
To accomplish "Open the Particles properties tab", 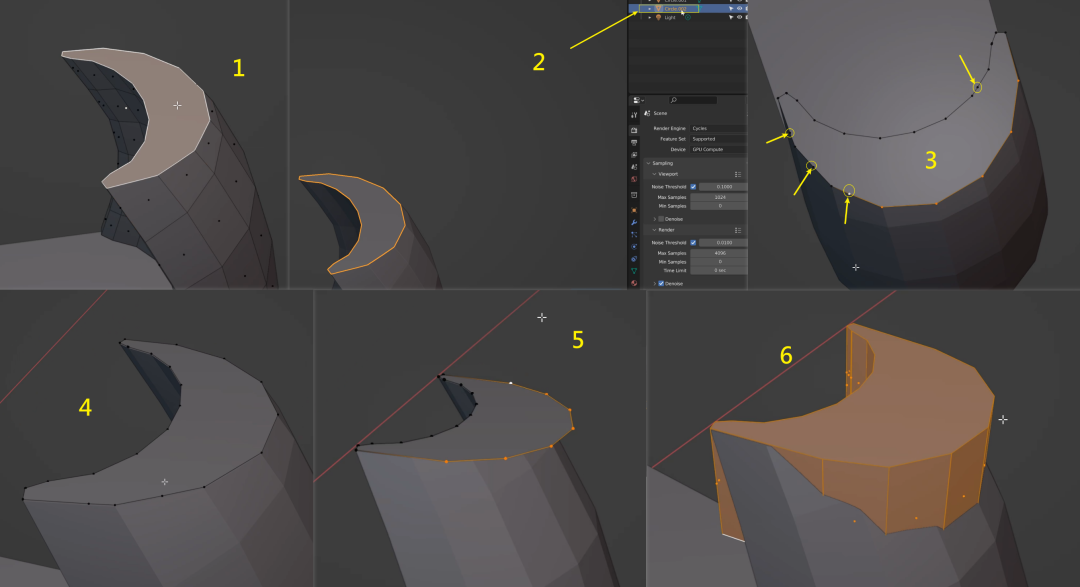I will coord(634,234).
